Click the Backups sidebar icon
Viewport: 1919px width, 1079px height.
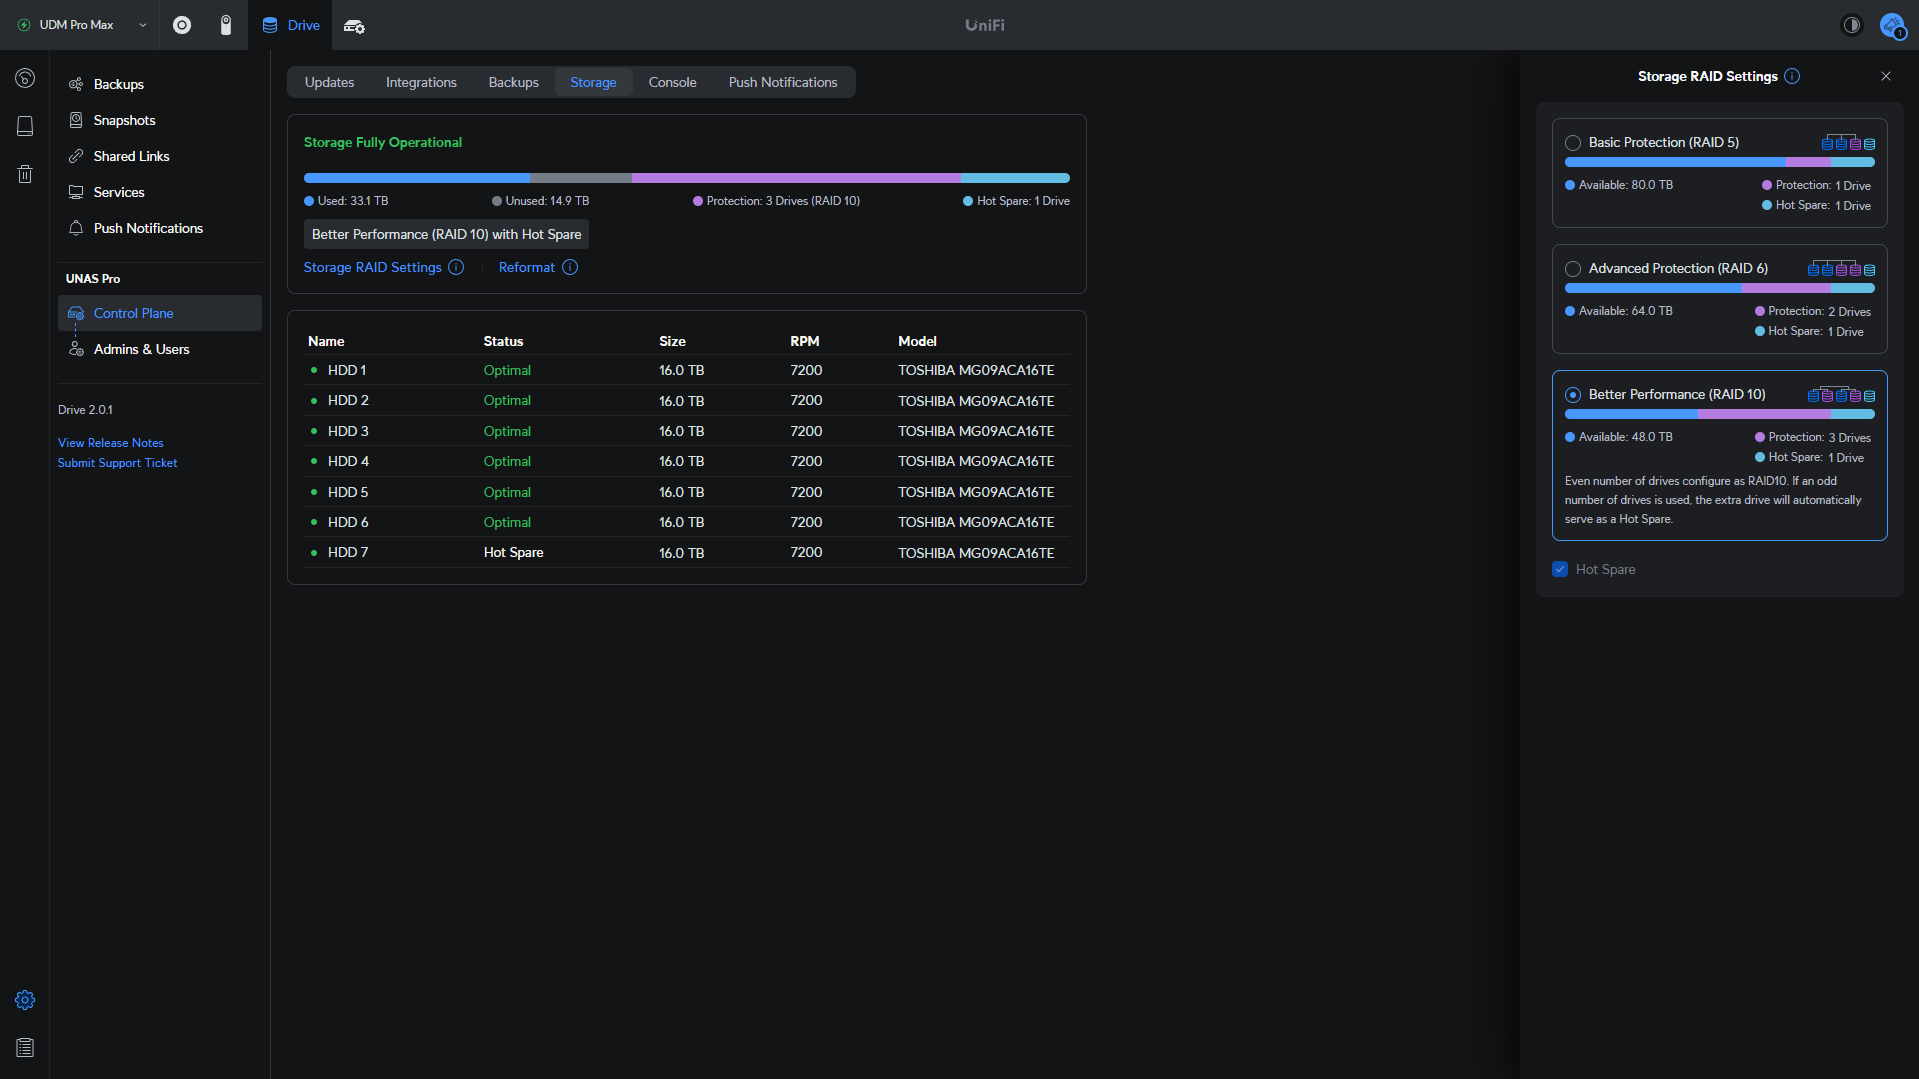point(76,84)
